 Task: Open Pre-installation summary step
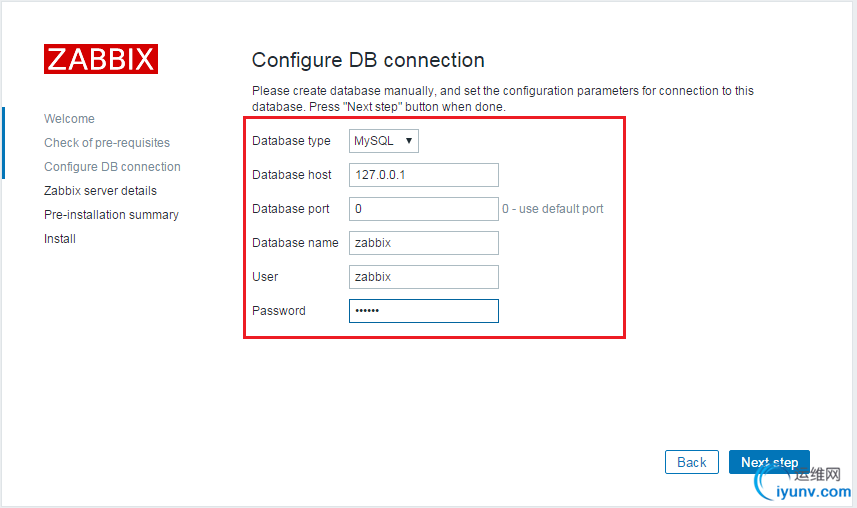pos(111,215)
